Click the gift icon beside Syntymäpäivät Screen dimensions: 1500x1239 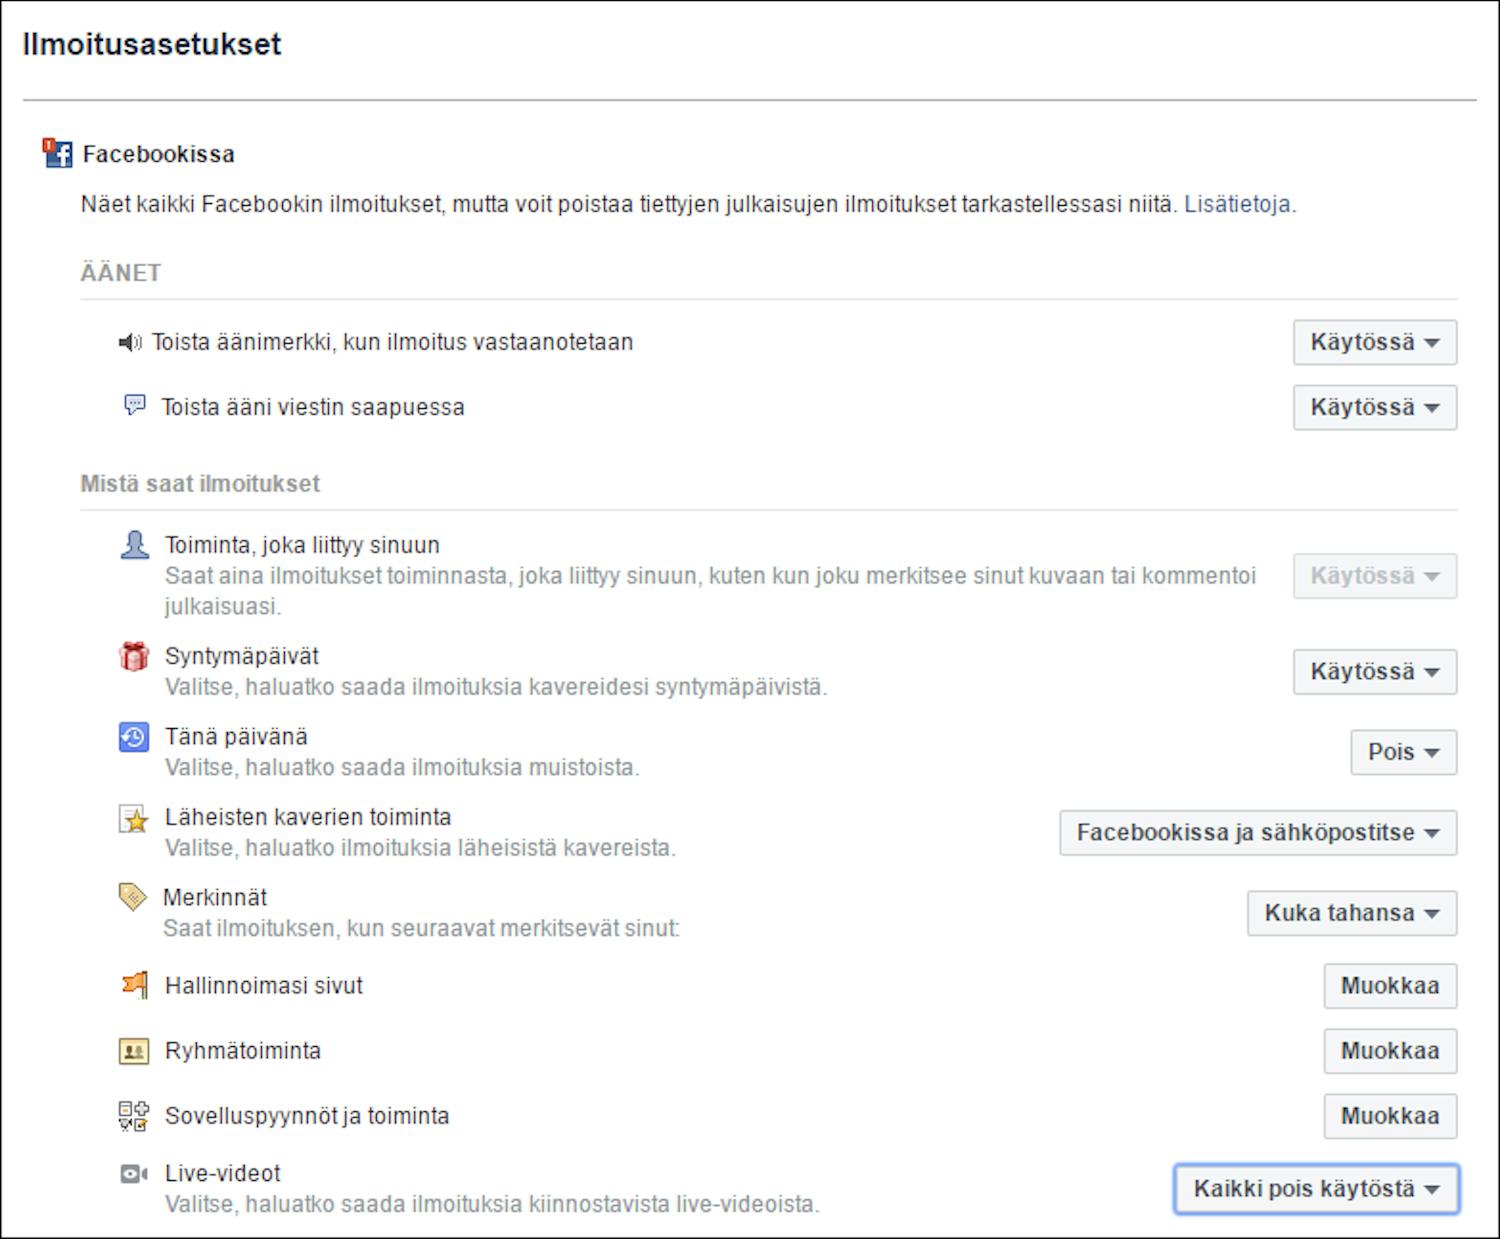[133, 655]
